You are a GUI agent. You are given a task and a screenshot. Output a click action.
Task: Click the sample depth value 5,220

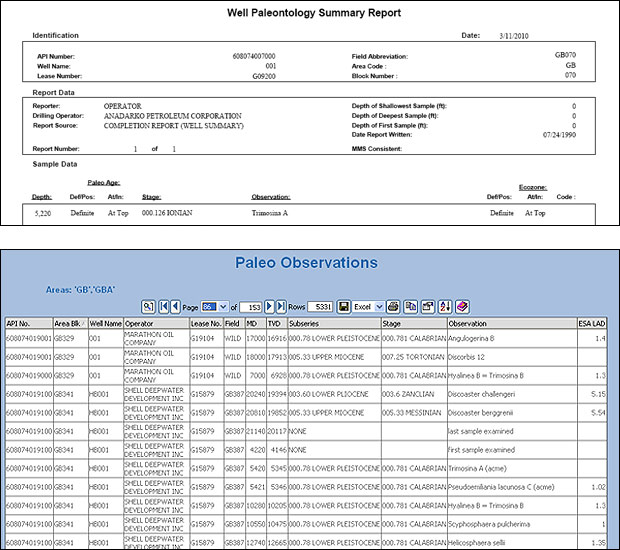click(x=43, y=214)
